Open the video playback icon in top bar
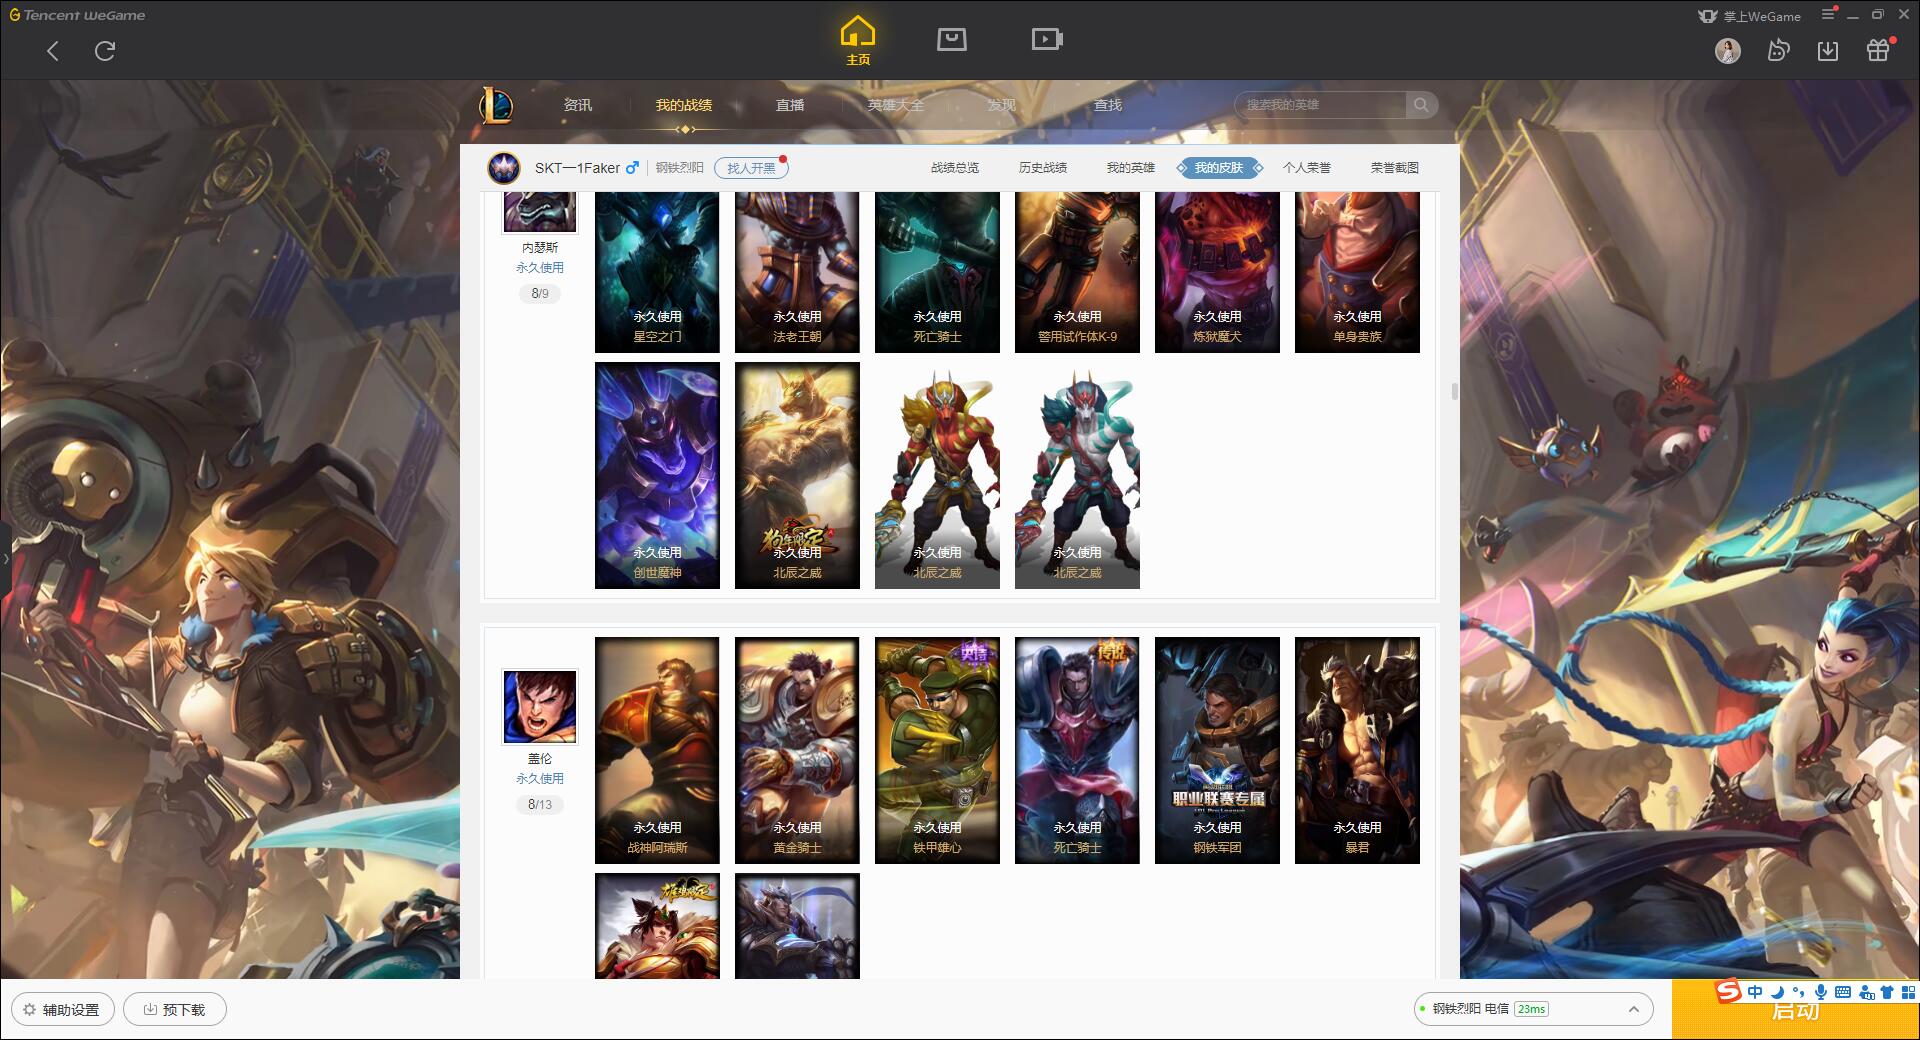The image size is (1920, 1040). click(1047, 39)
